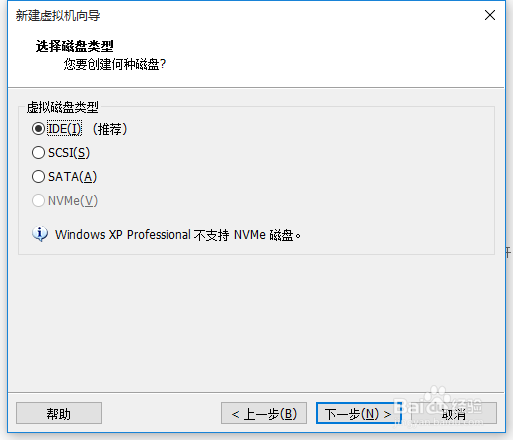
Task: Continue with 下一步(N) button
Action: click(359, 413)
